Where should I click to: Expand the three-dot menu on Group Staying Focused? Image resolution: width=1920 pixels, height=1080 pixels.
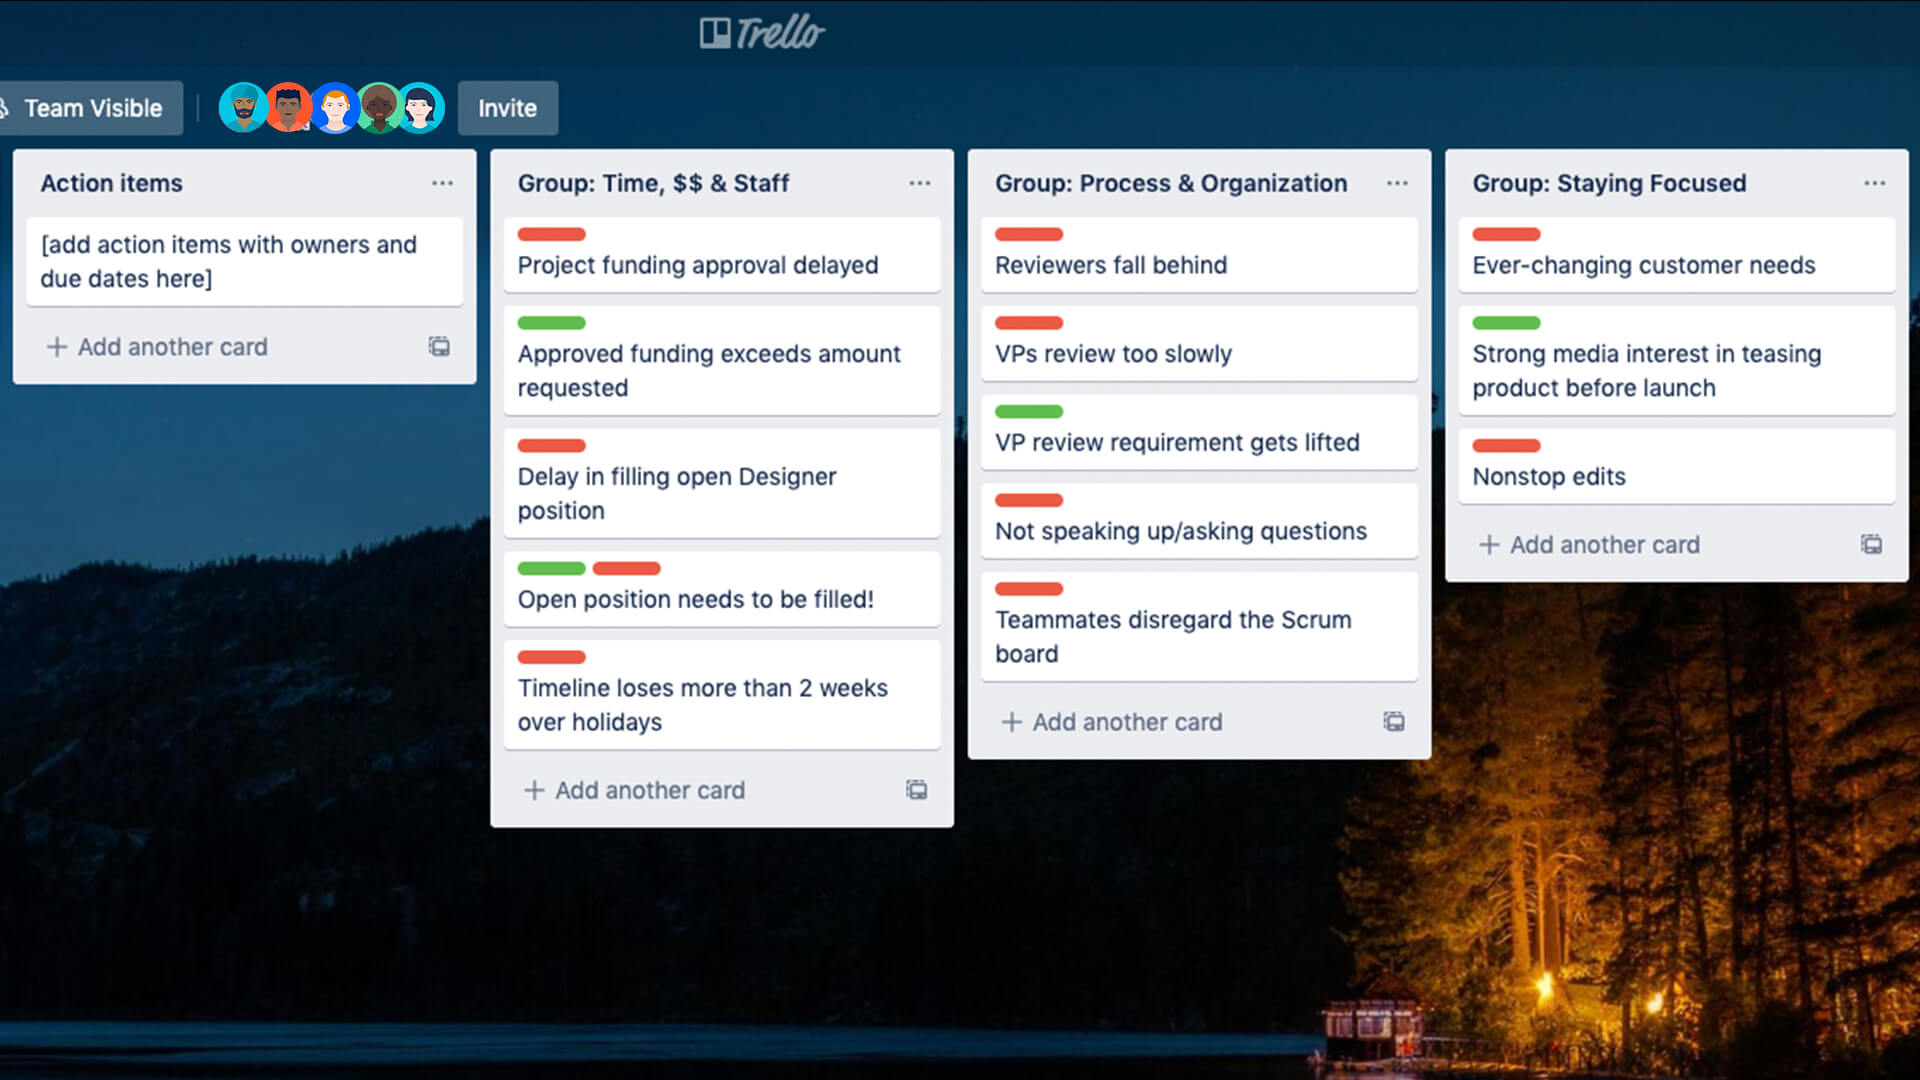click(x=1874, y=183)
